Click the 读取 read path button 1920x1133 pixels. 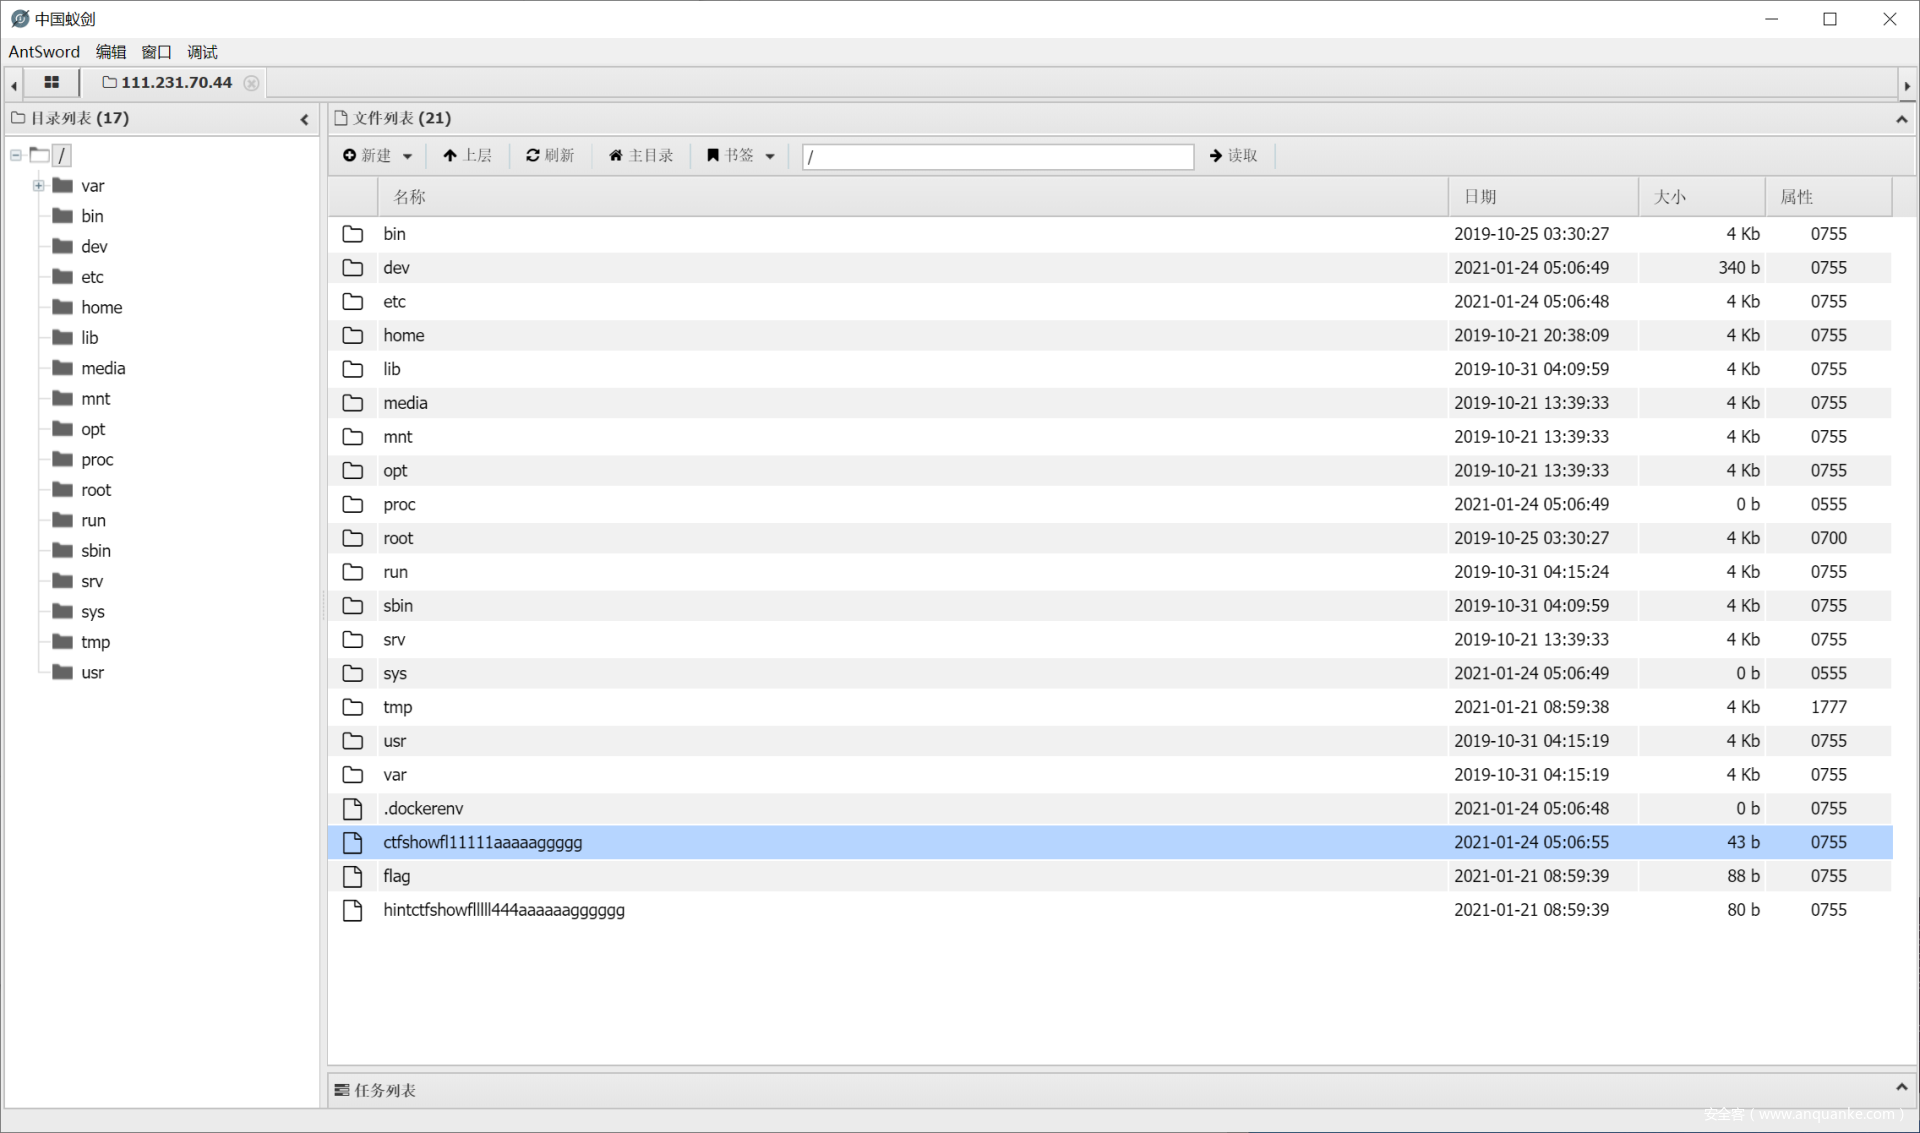[1233, 155]
